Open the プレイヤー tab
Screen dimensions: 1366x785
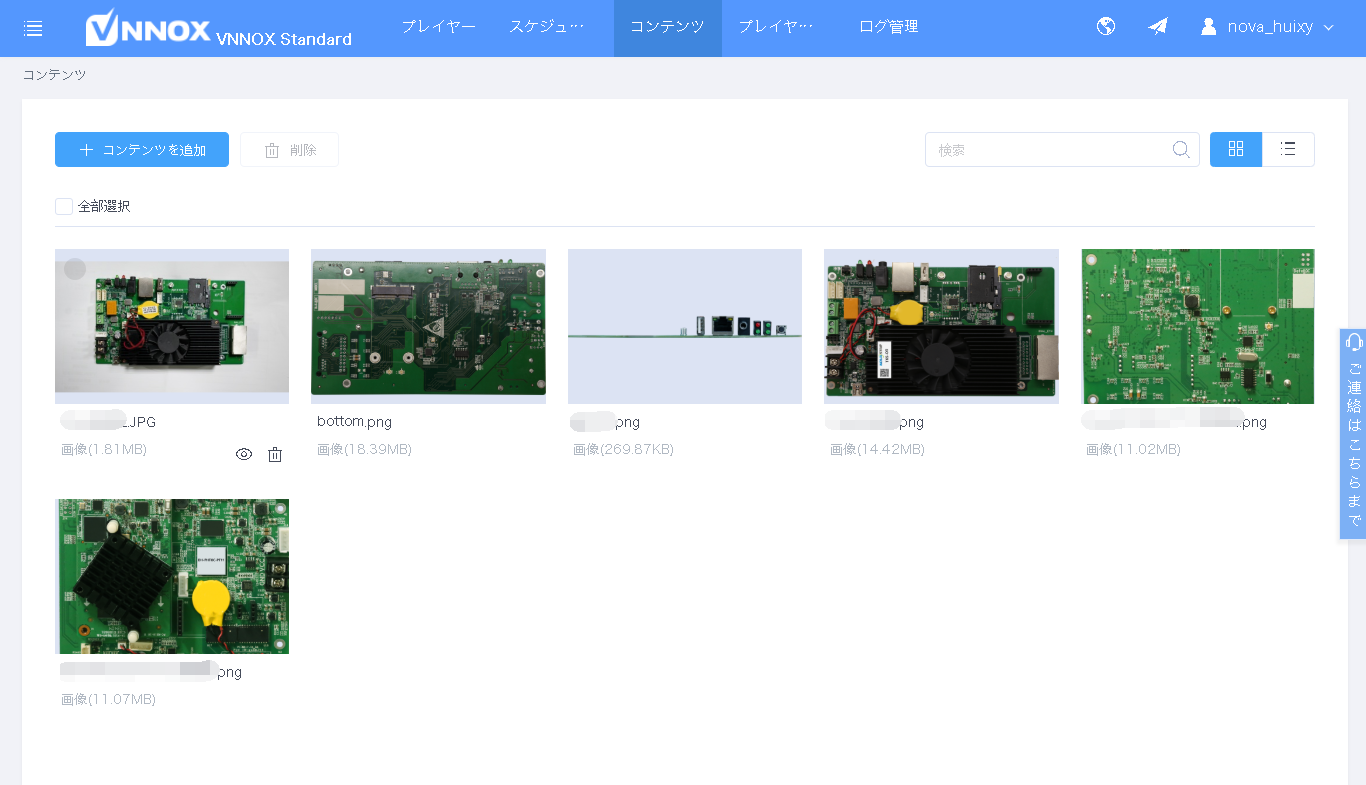tap(438, 27)
